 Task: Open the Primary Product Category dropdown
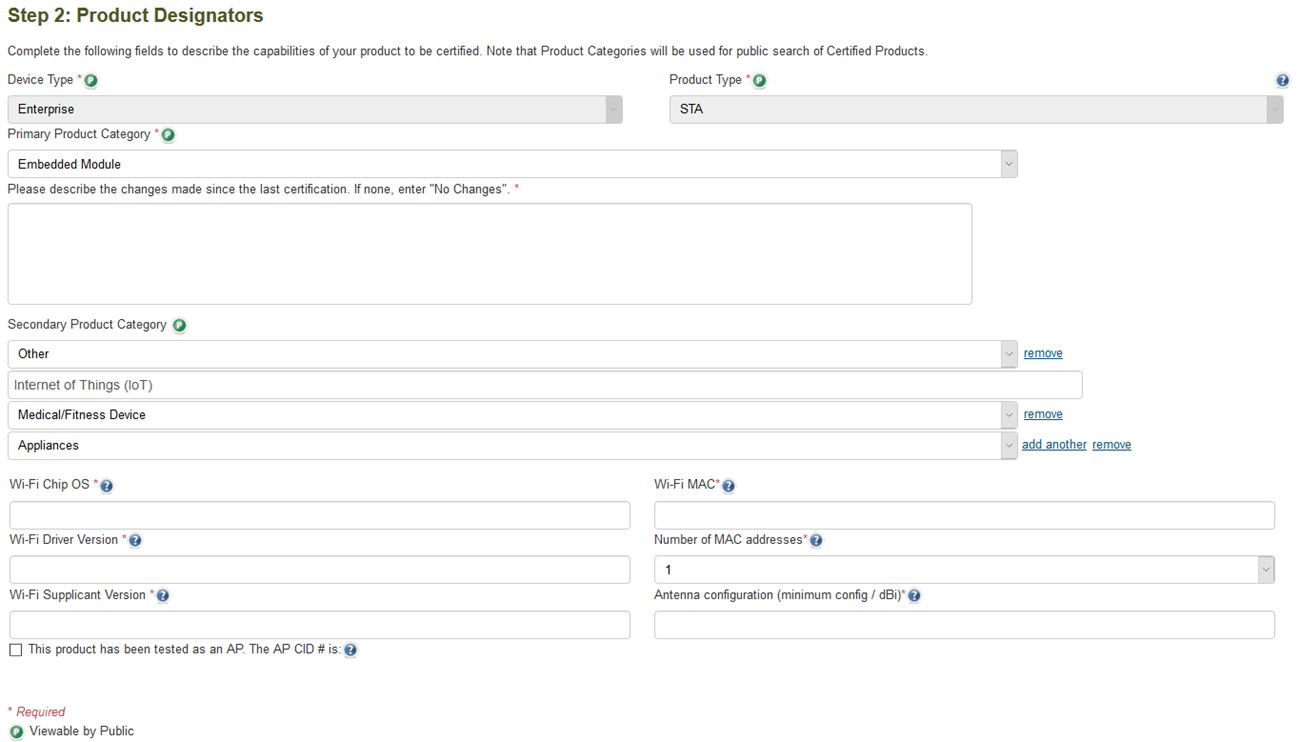coord(512,164)
